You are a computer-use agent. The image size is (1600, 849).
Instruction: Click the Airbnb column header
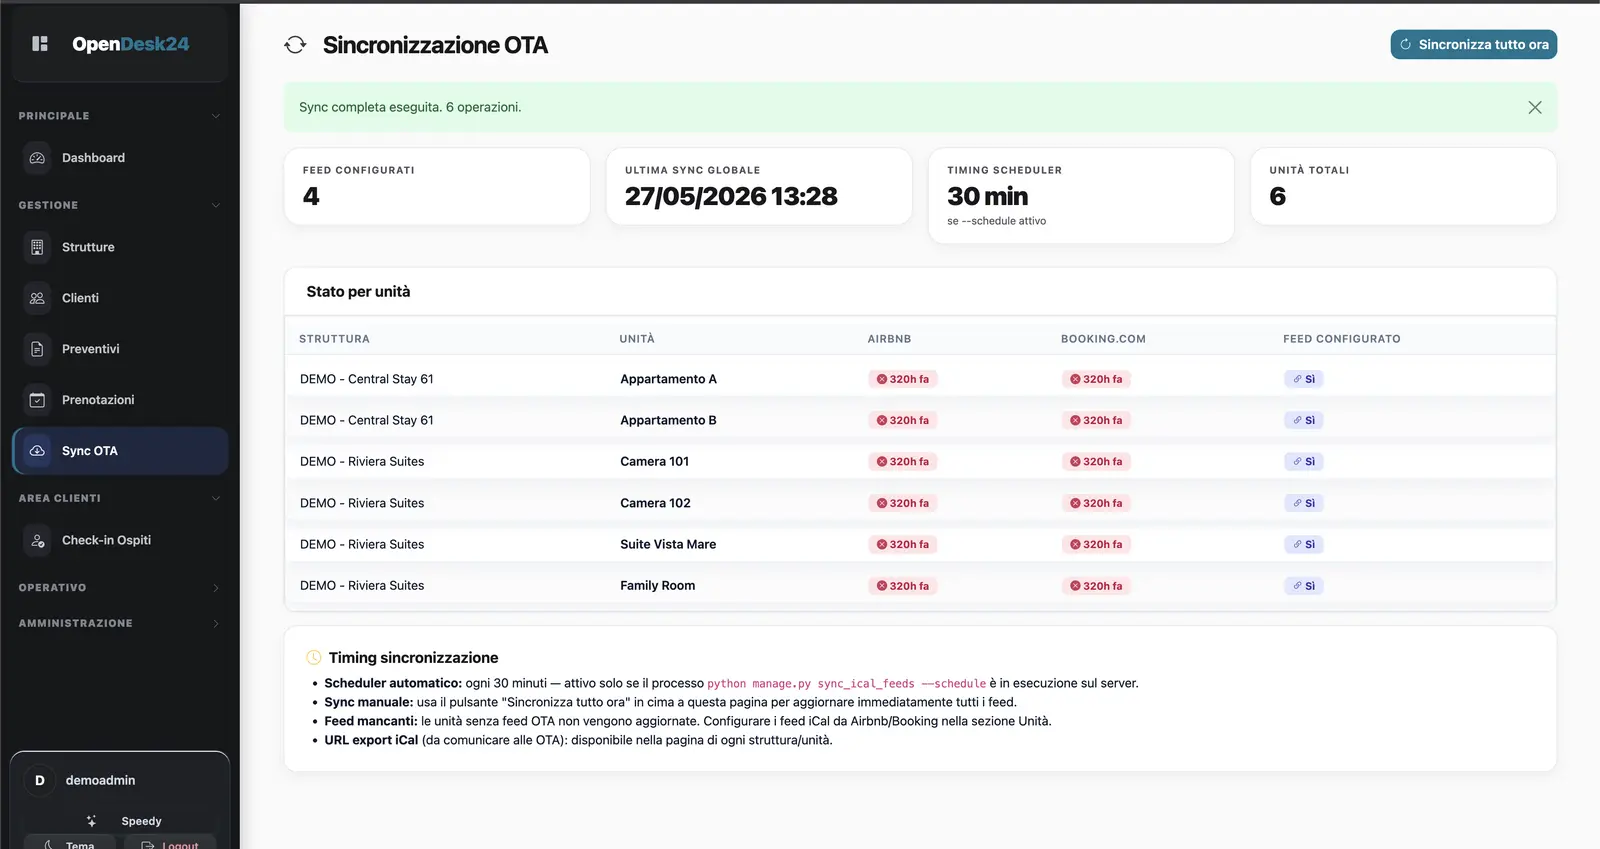(889, 339)
